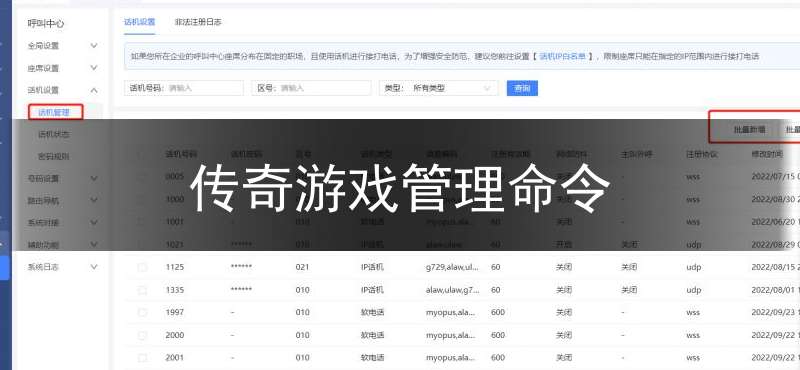
Task: Follow the 话机IP白名单 link
Action: pyautogui.click(x=562, y=56)
